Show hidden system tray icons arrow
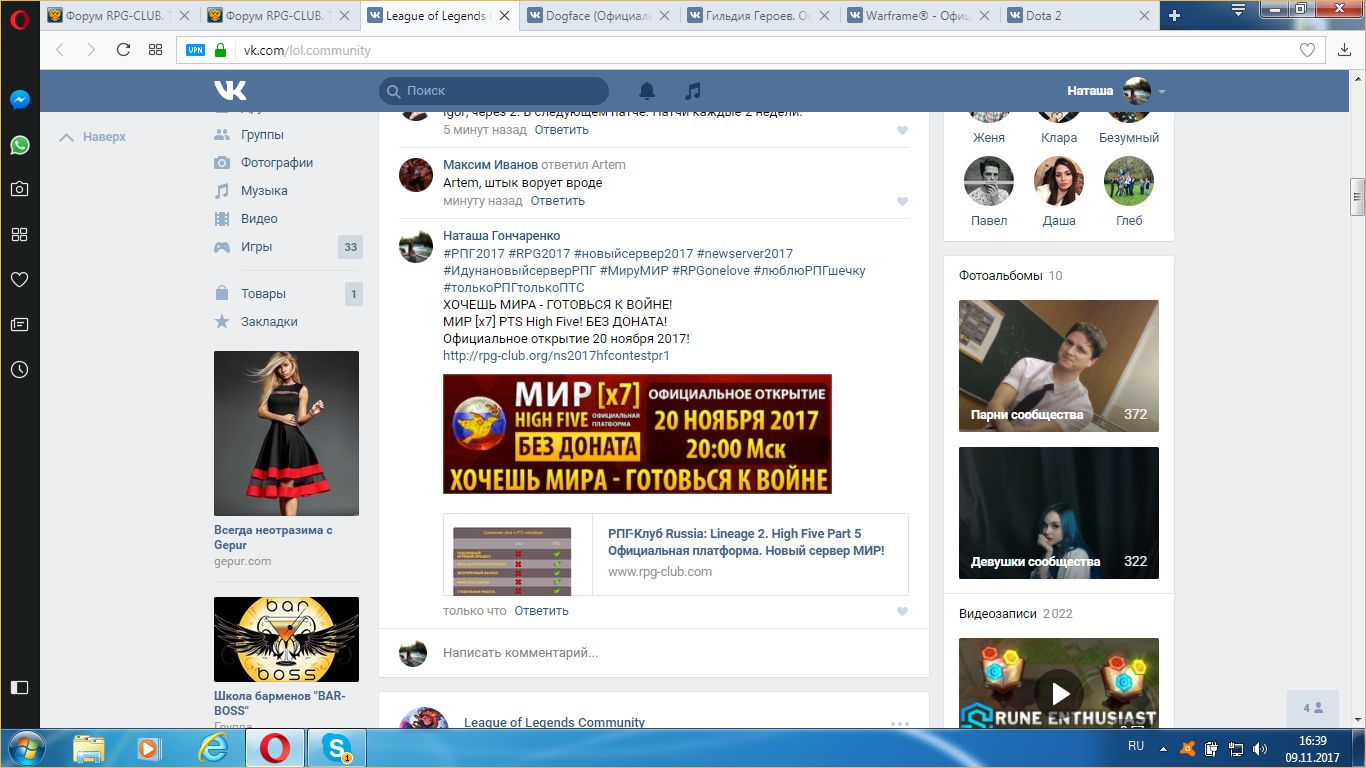 point(1163,747)
